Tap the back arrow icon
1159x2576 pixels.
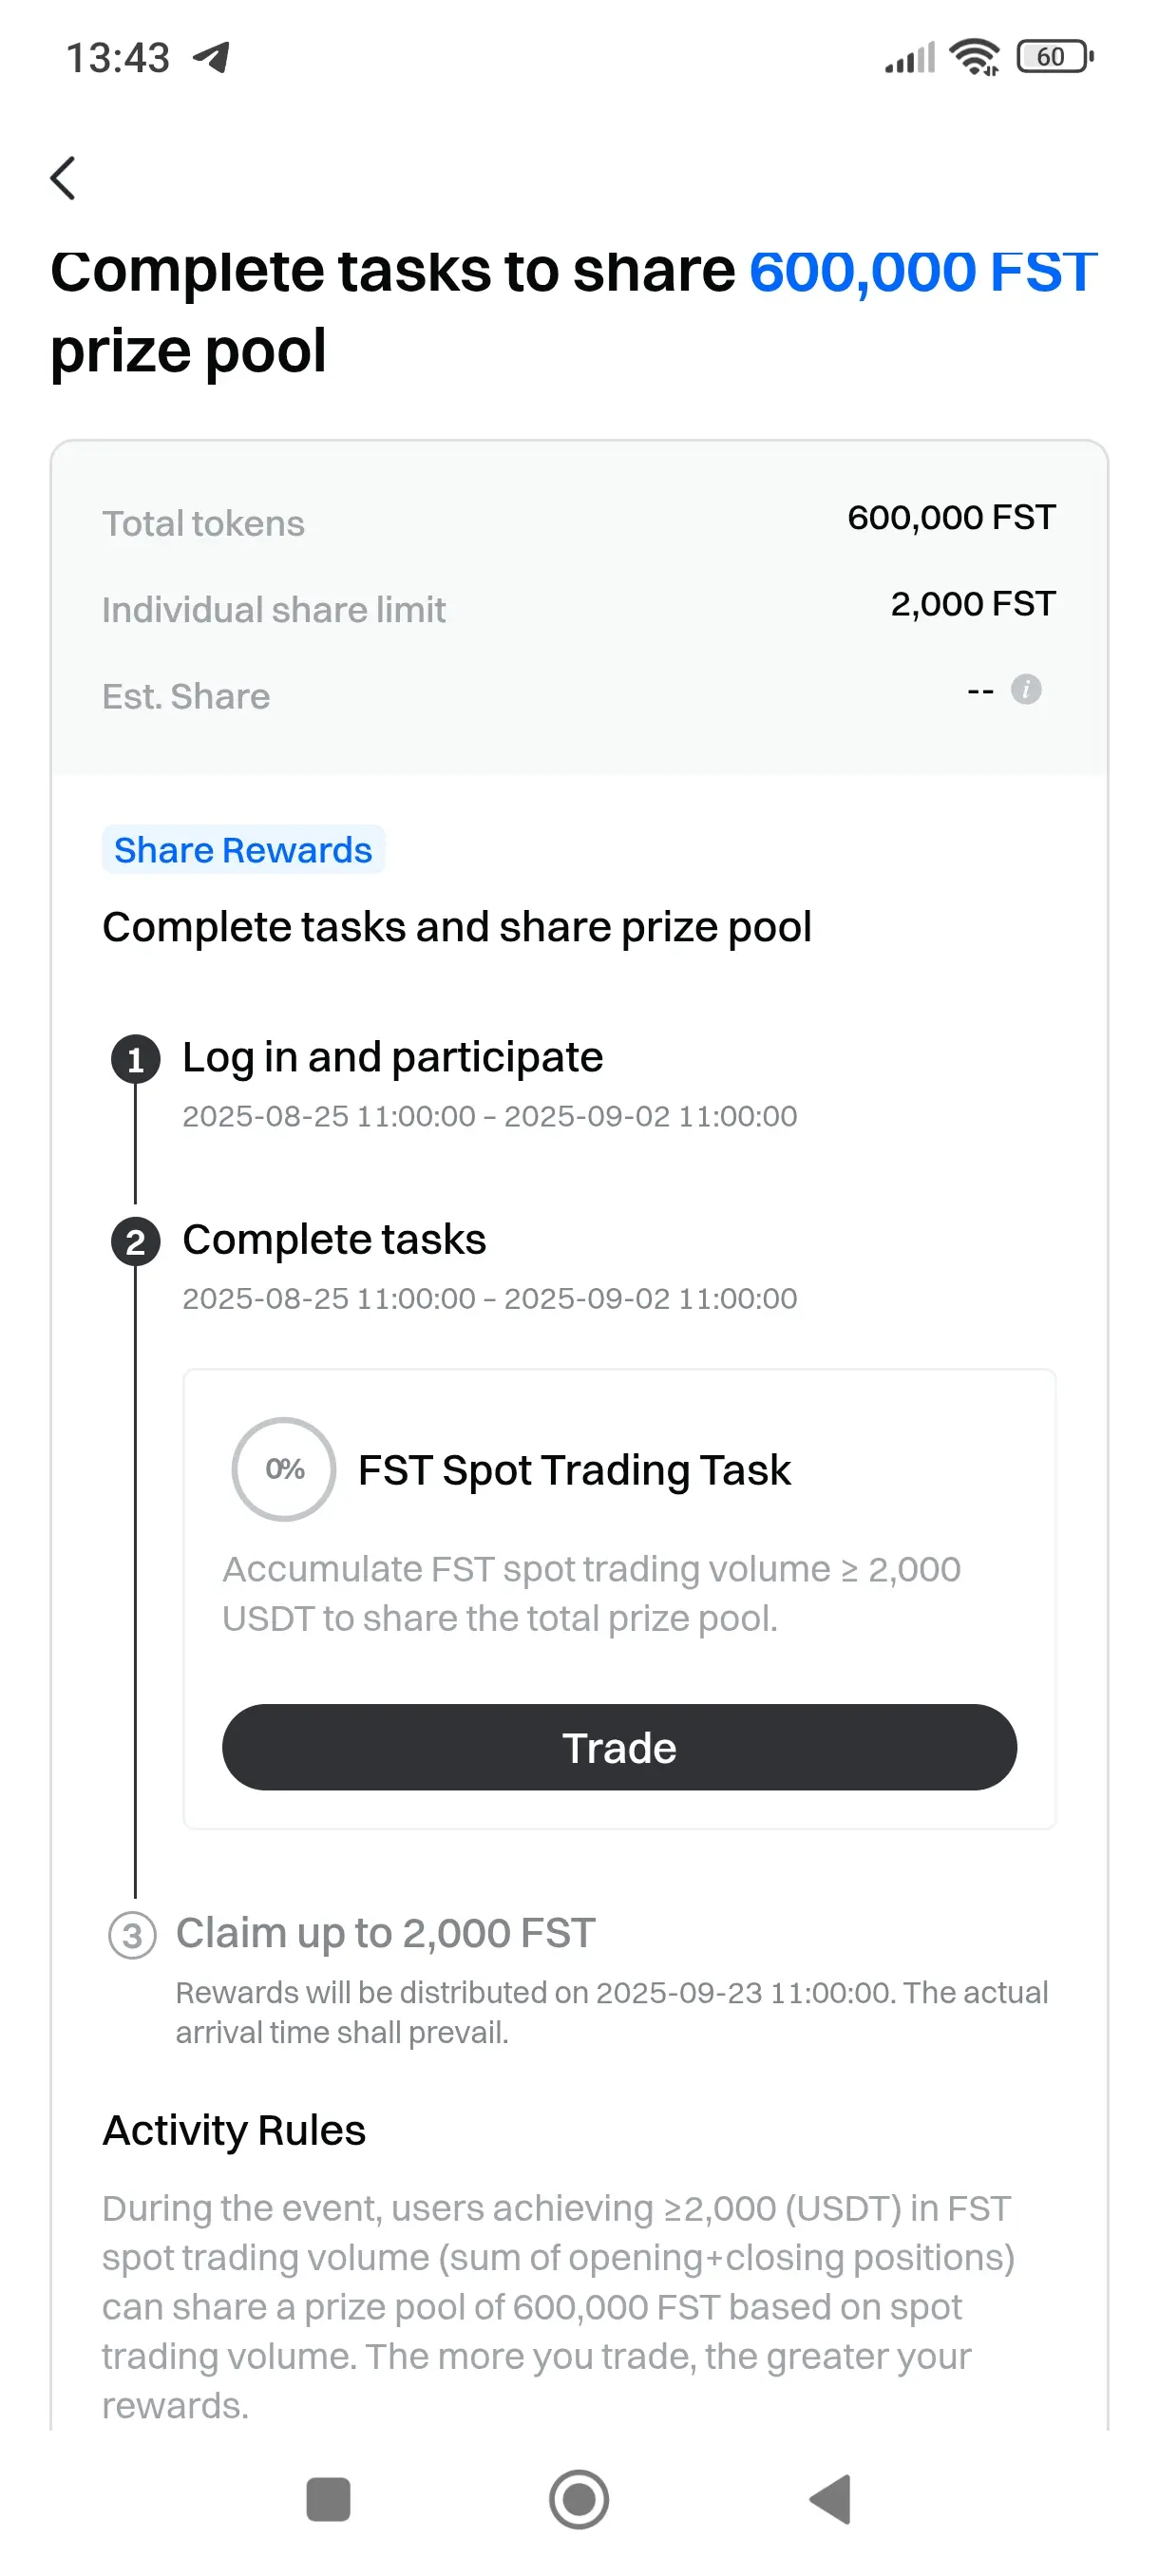pos(63,179)
